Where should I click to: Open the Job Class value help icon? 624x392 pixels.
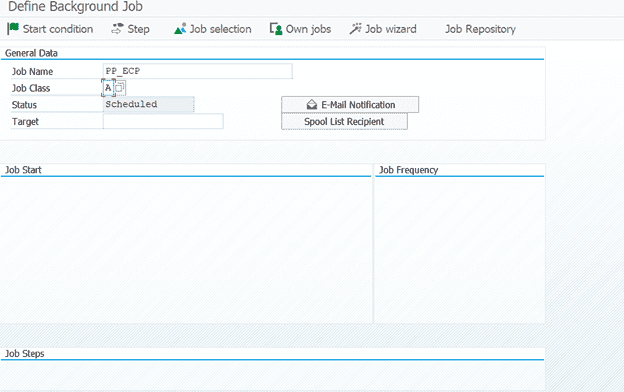click(120, 88)
